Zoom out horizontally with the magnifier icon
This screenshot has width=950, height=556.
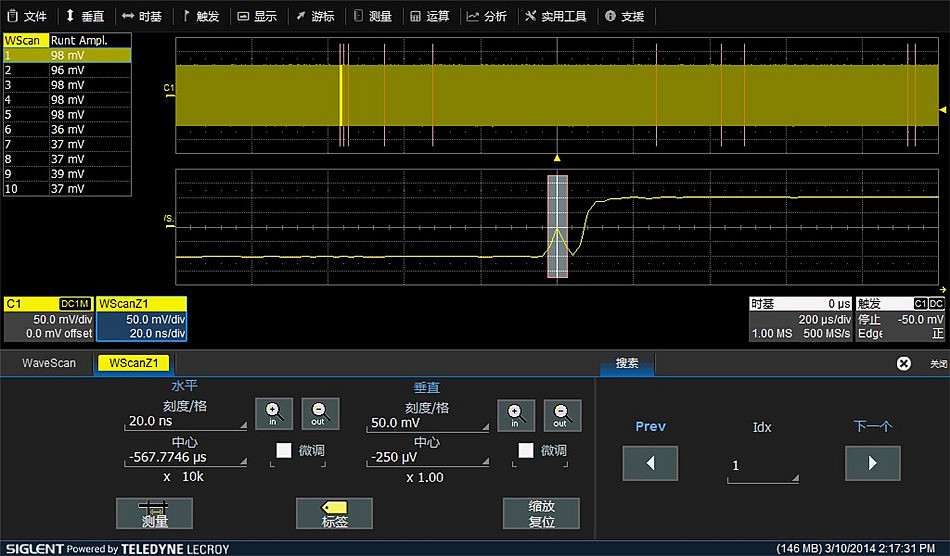[319, 413]
